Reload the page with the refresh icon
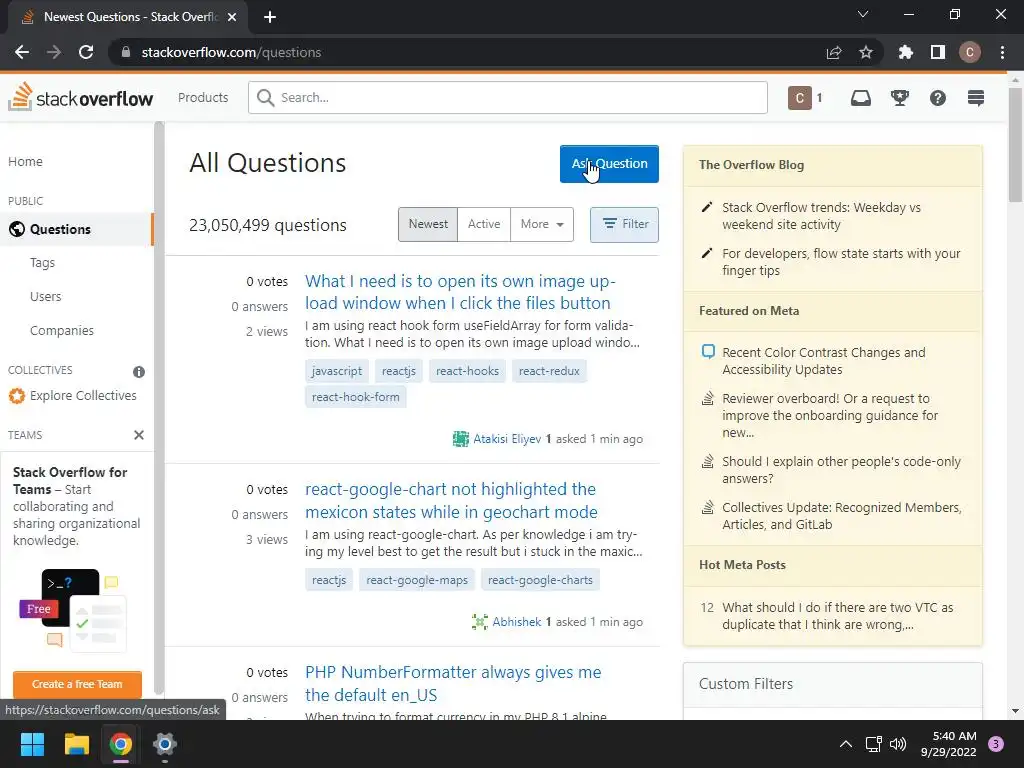 [86, 52]
